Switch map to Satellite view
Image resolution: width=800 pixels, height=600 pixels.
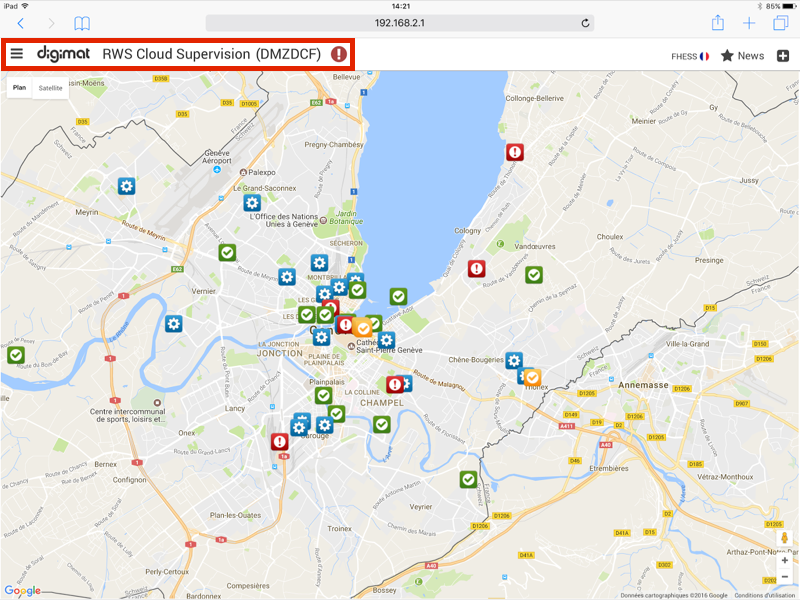pyautogui.click(x=51, y=88)
